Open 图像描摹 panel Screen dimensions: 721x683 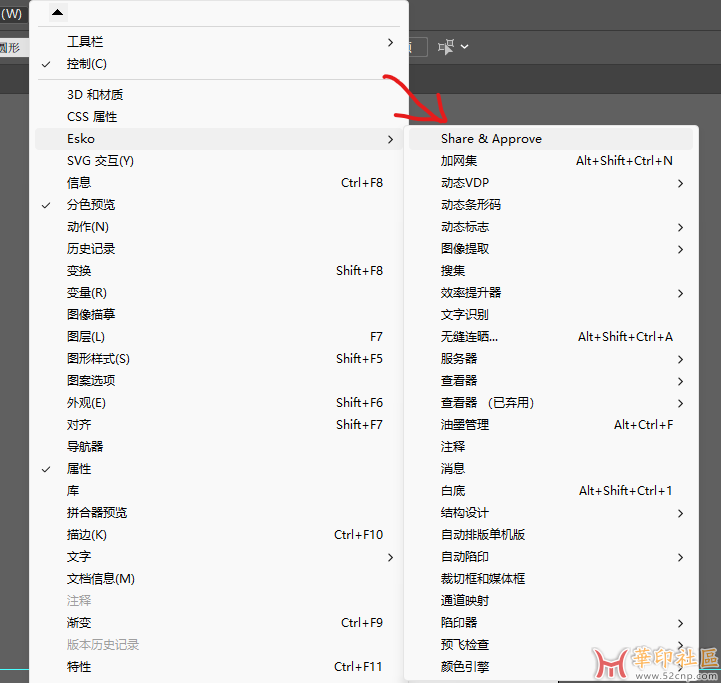[219, 315]
